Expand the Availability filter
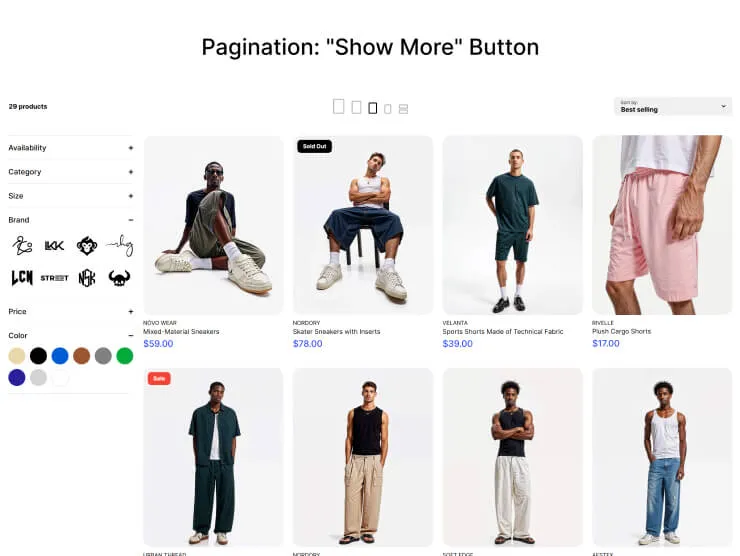 point(71,148)
